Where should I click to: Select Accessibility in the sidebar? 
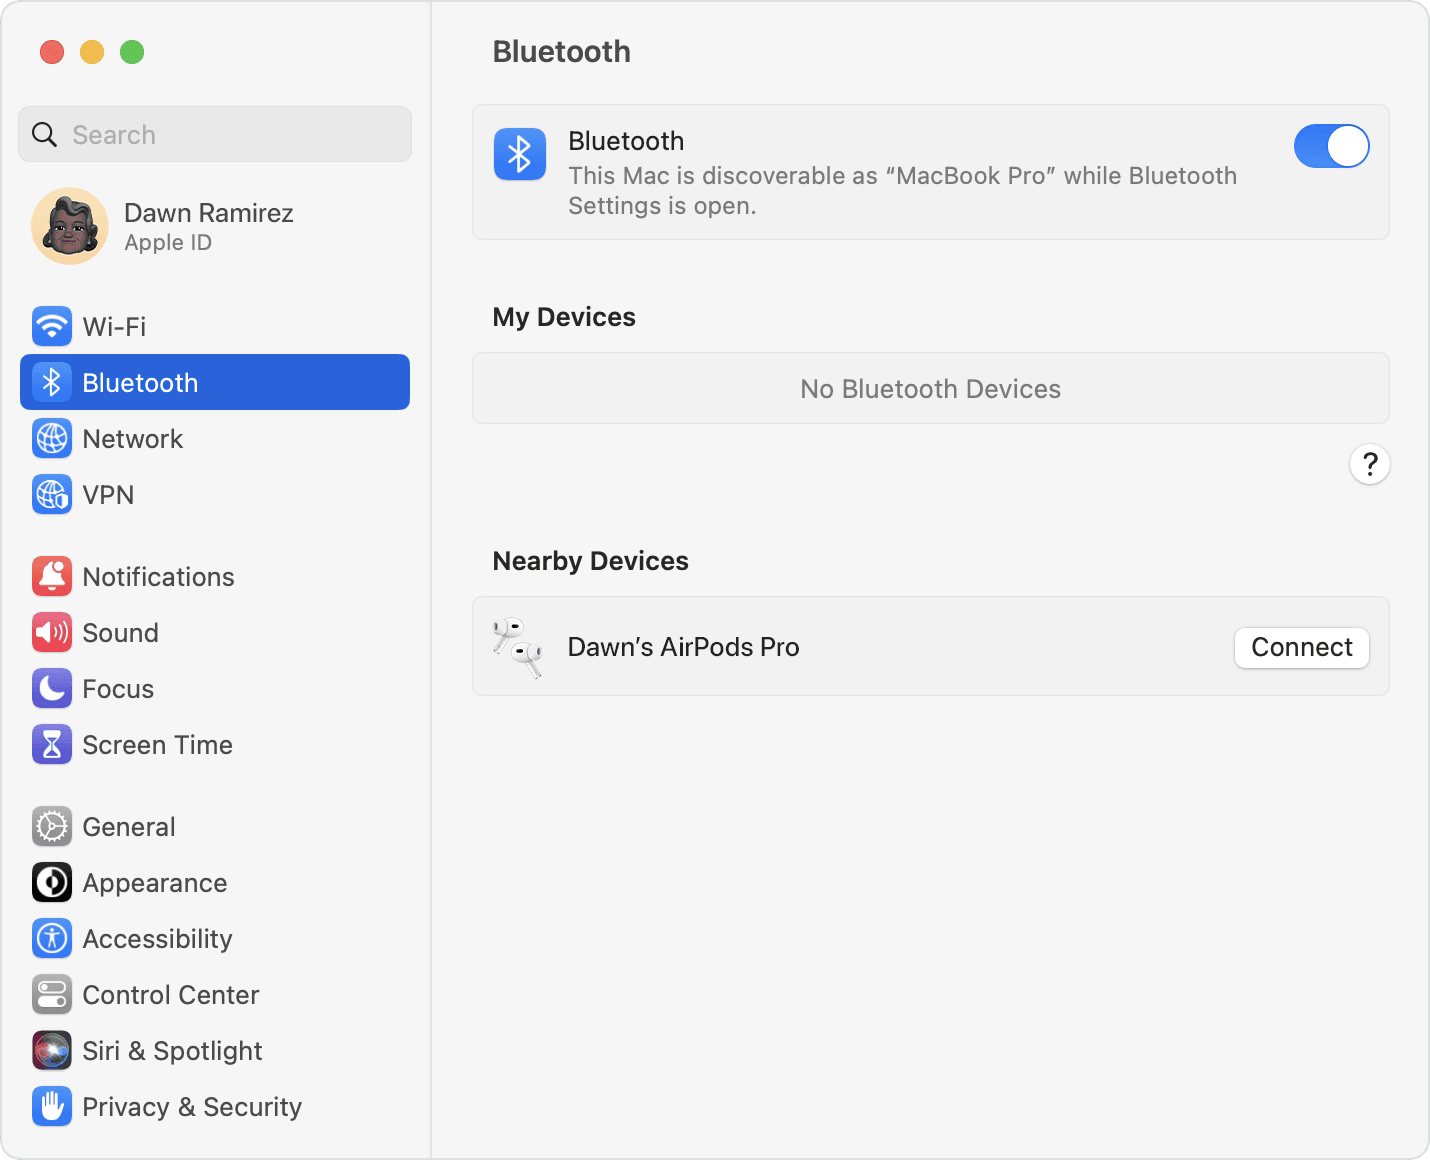tap(157, 939)
